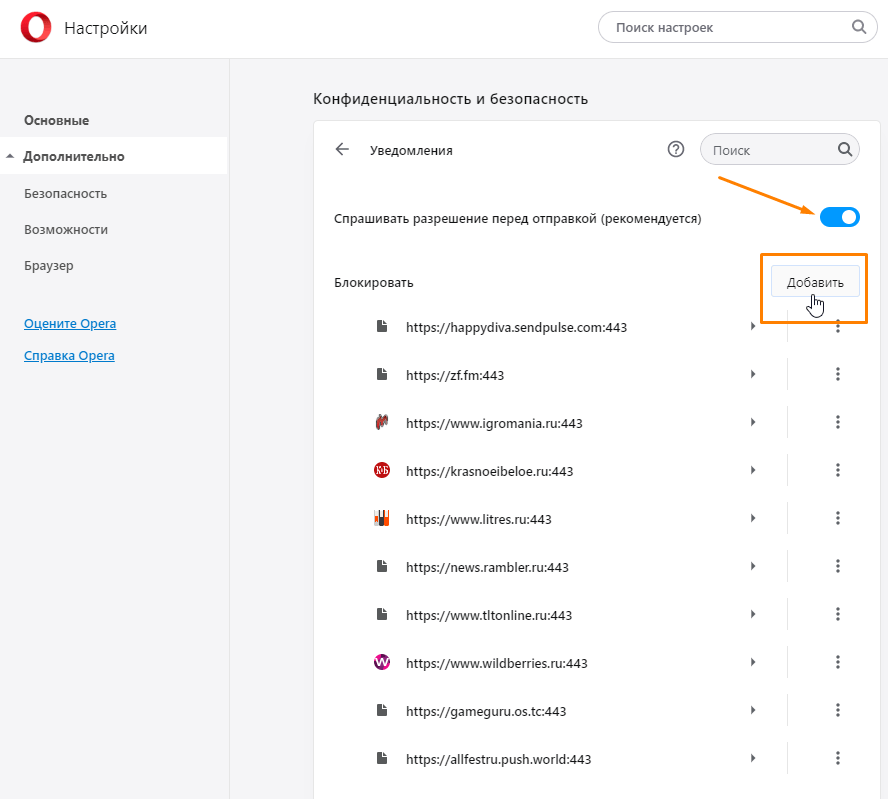Open Безопасность settings section
The height and width of the screenshot is (799, 888).
pyautogui.click(x=66, y=193)
